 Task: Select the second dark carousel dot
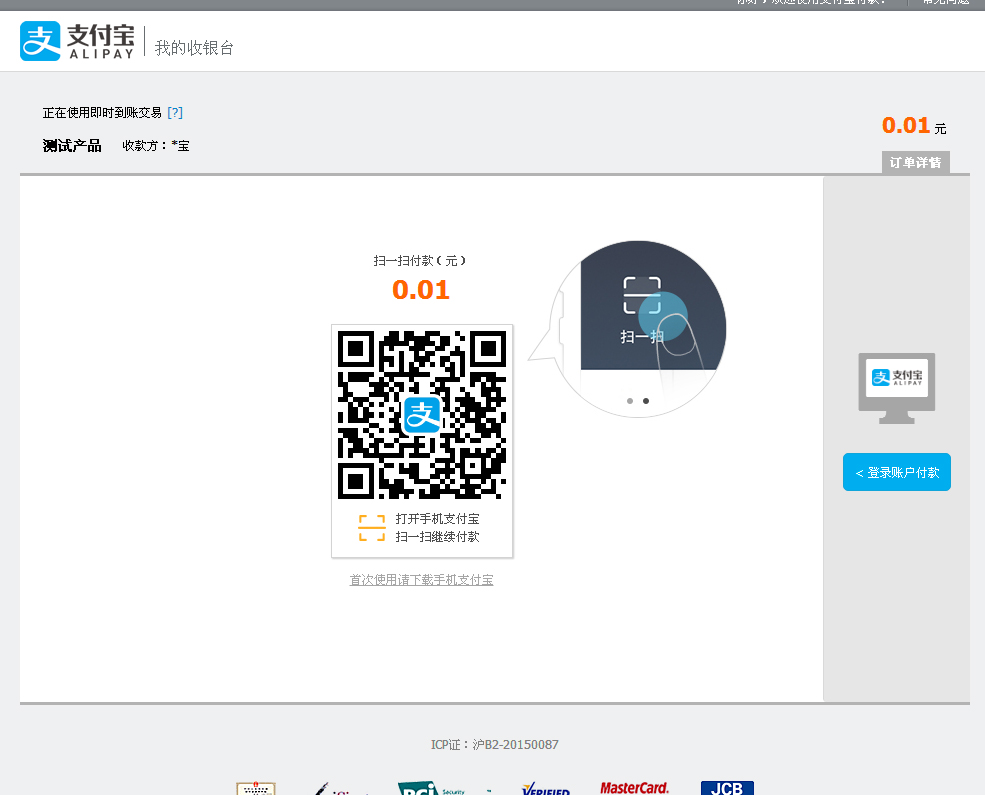(646, 401)
